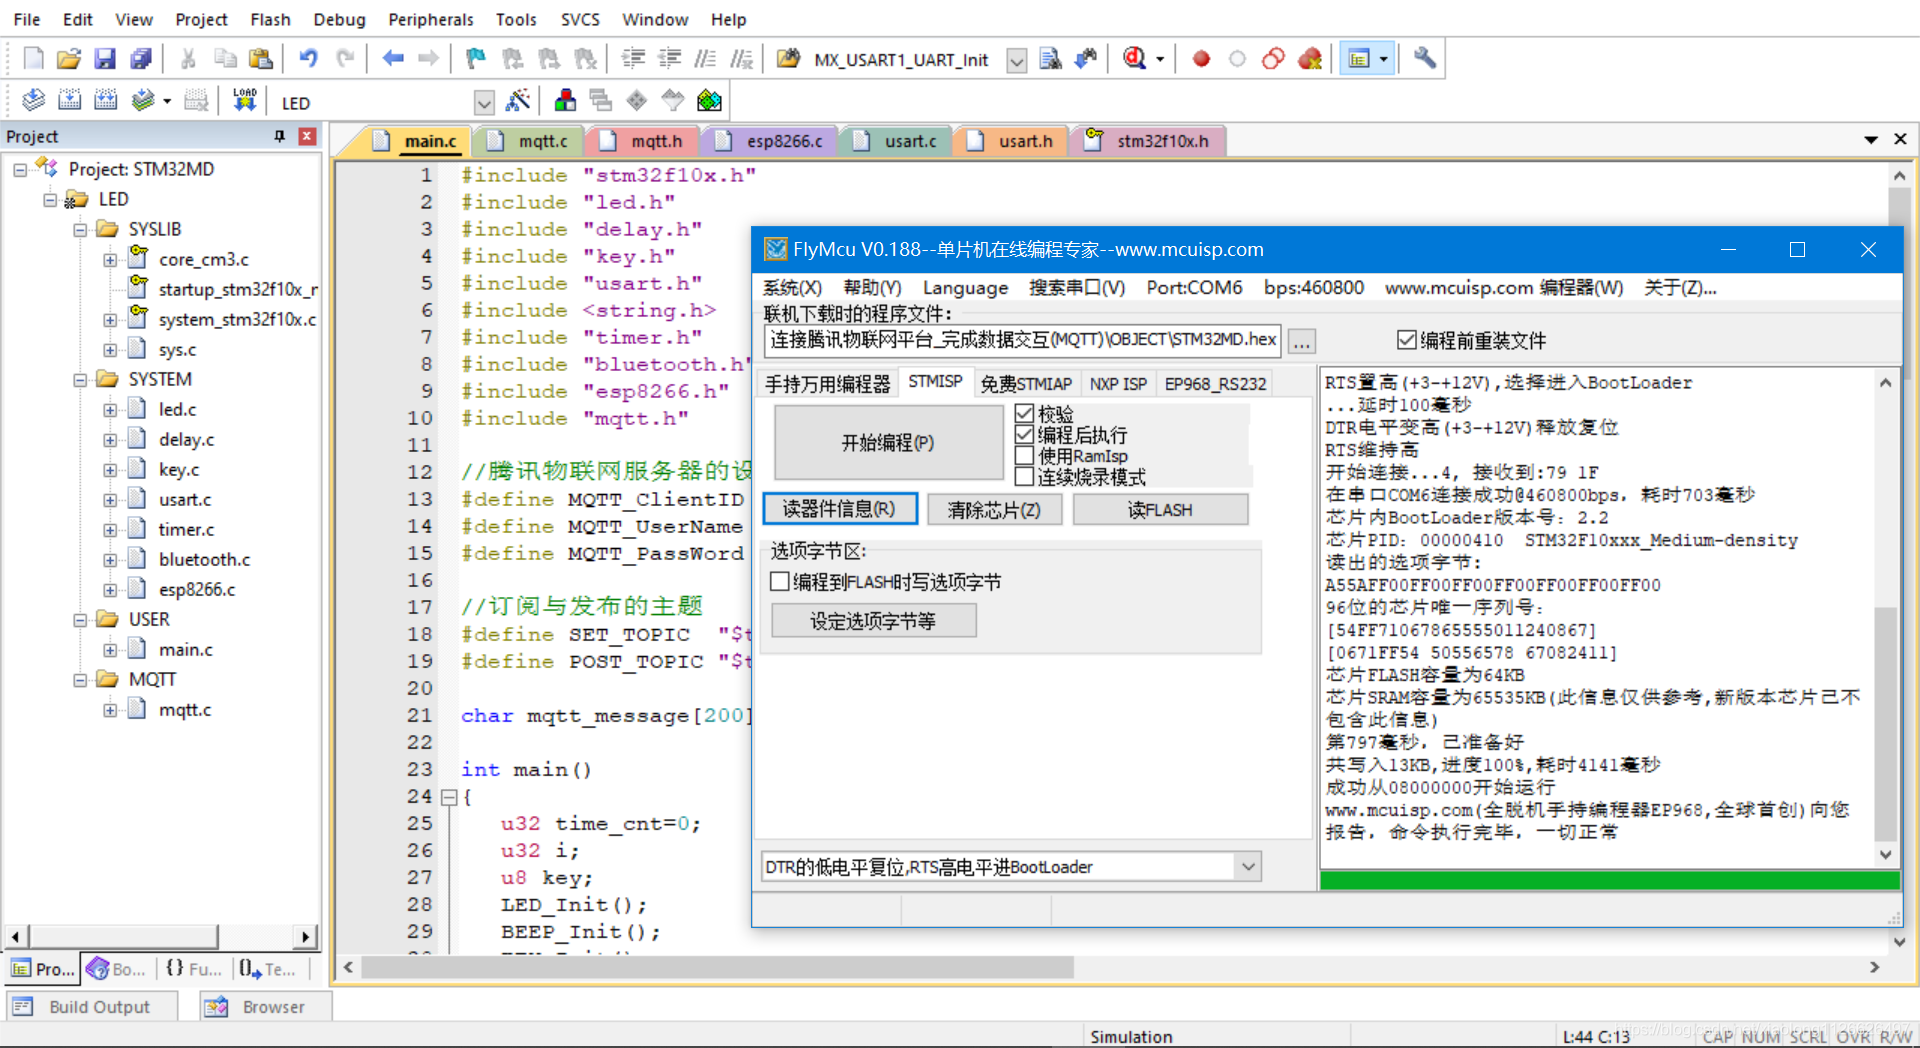Open the DTR/RTS reset mode dropdown
The width and height of the screenshot is (1920, 1048).
(1247, 867)
